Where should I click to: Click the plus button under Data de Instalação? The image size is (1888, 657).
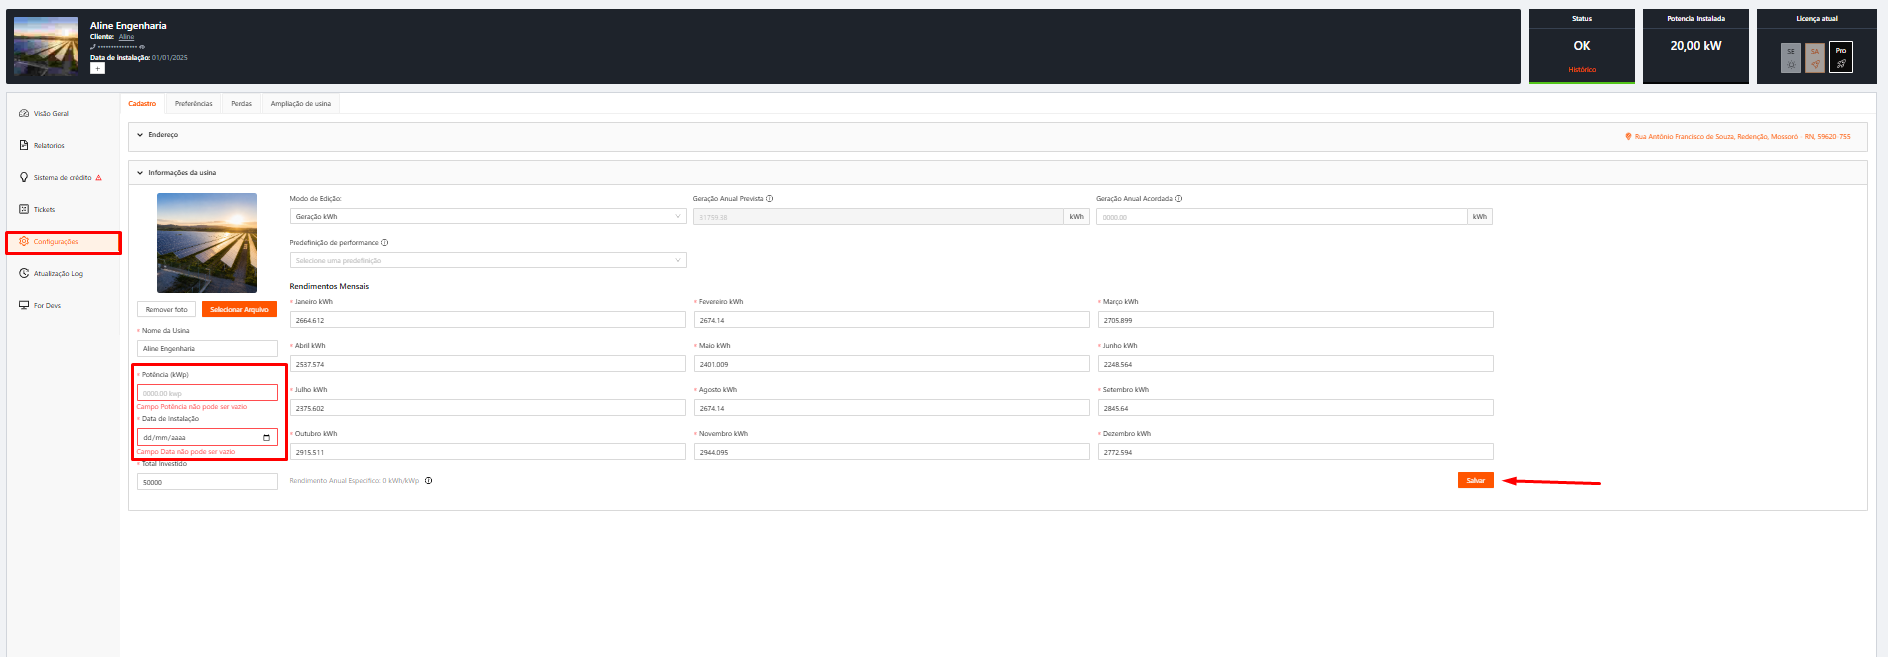(97, 68)
